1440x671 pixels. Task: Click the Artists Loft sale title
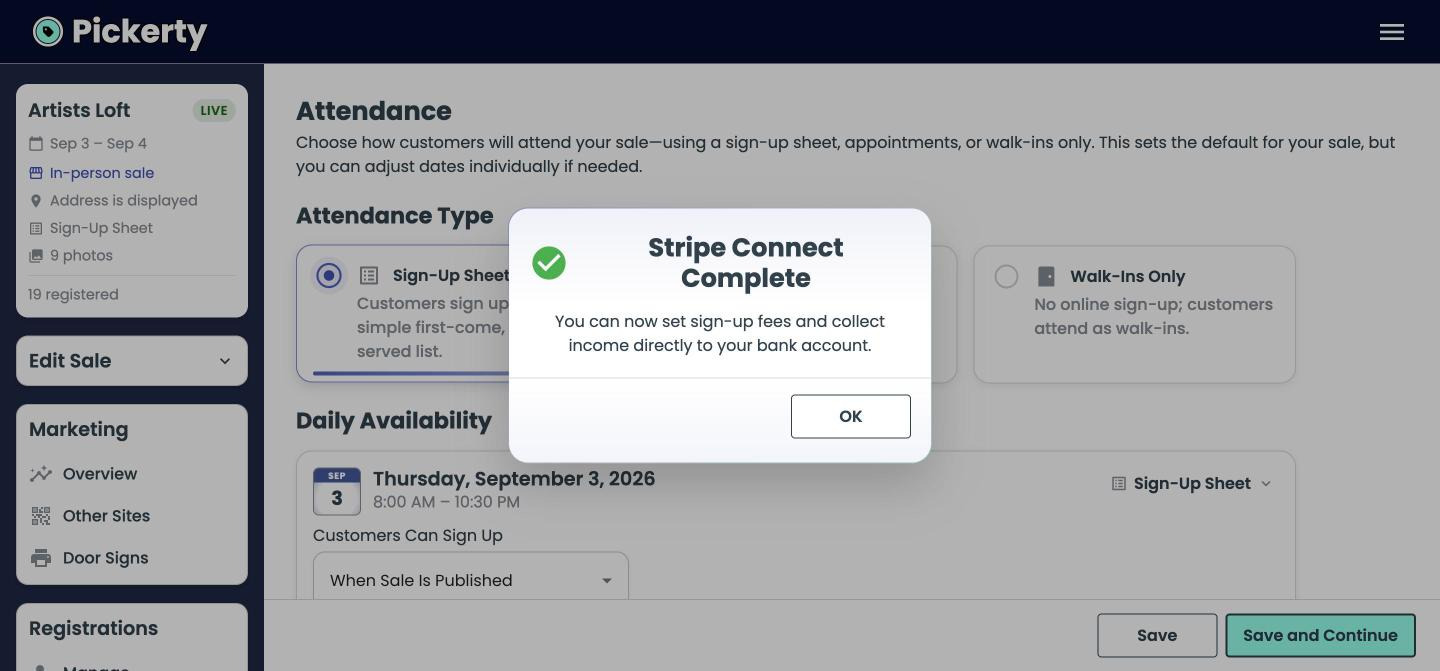[79, 110]
